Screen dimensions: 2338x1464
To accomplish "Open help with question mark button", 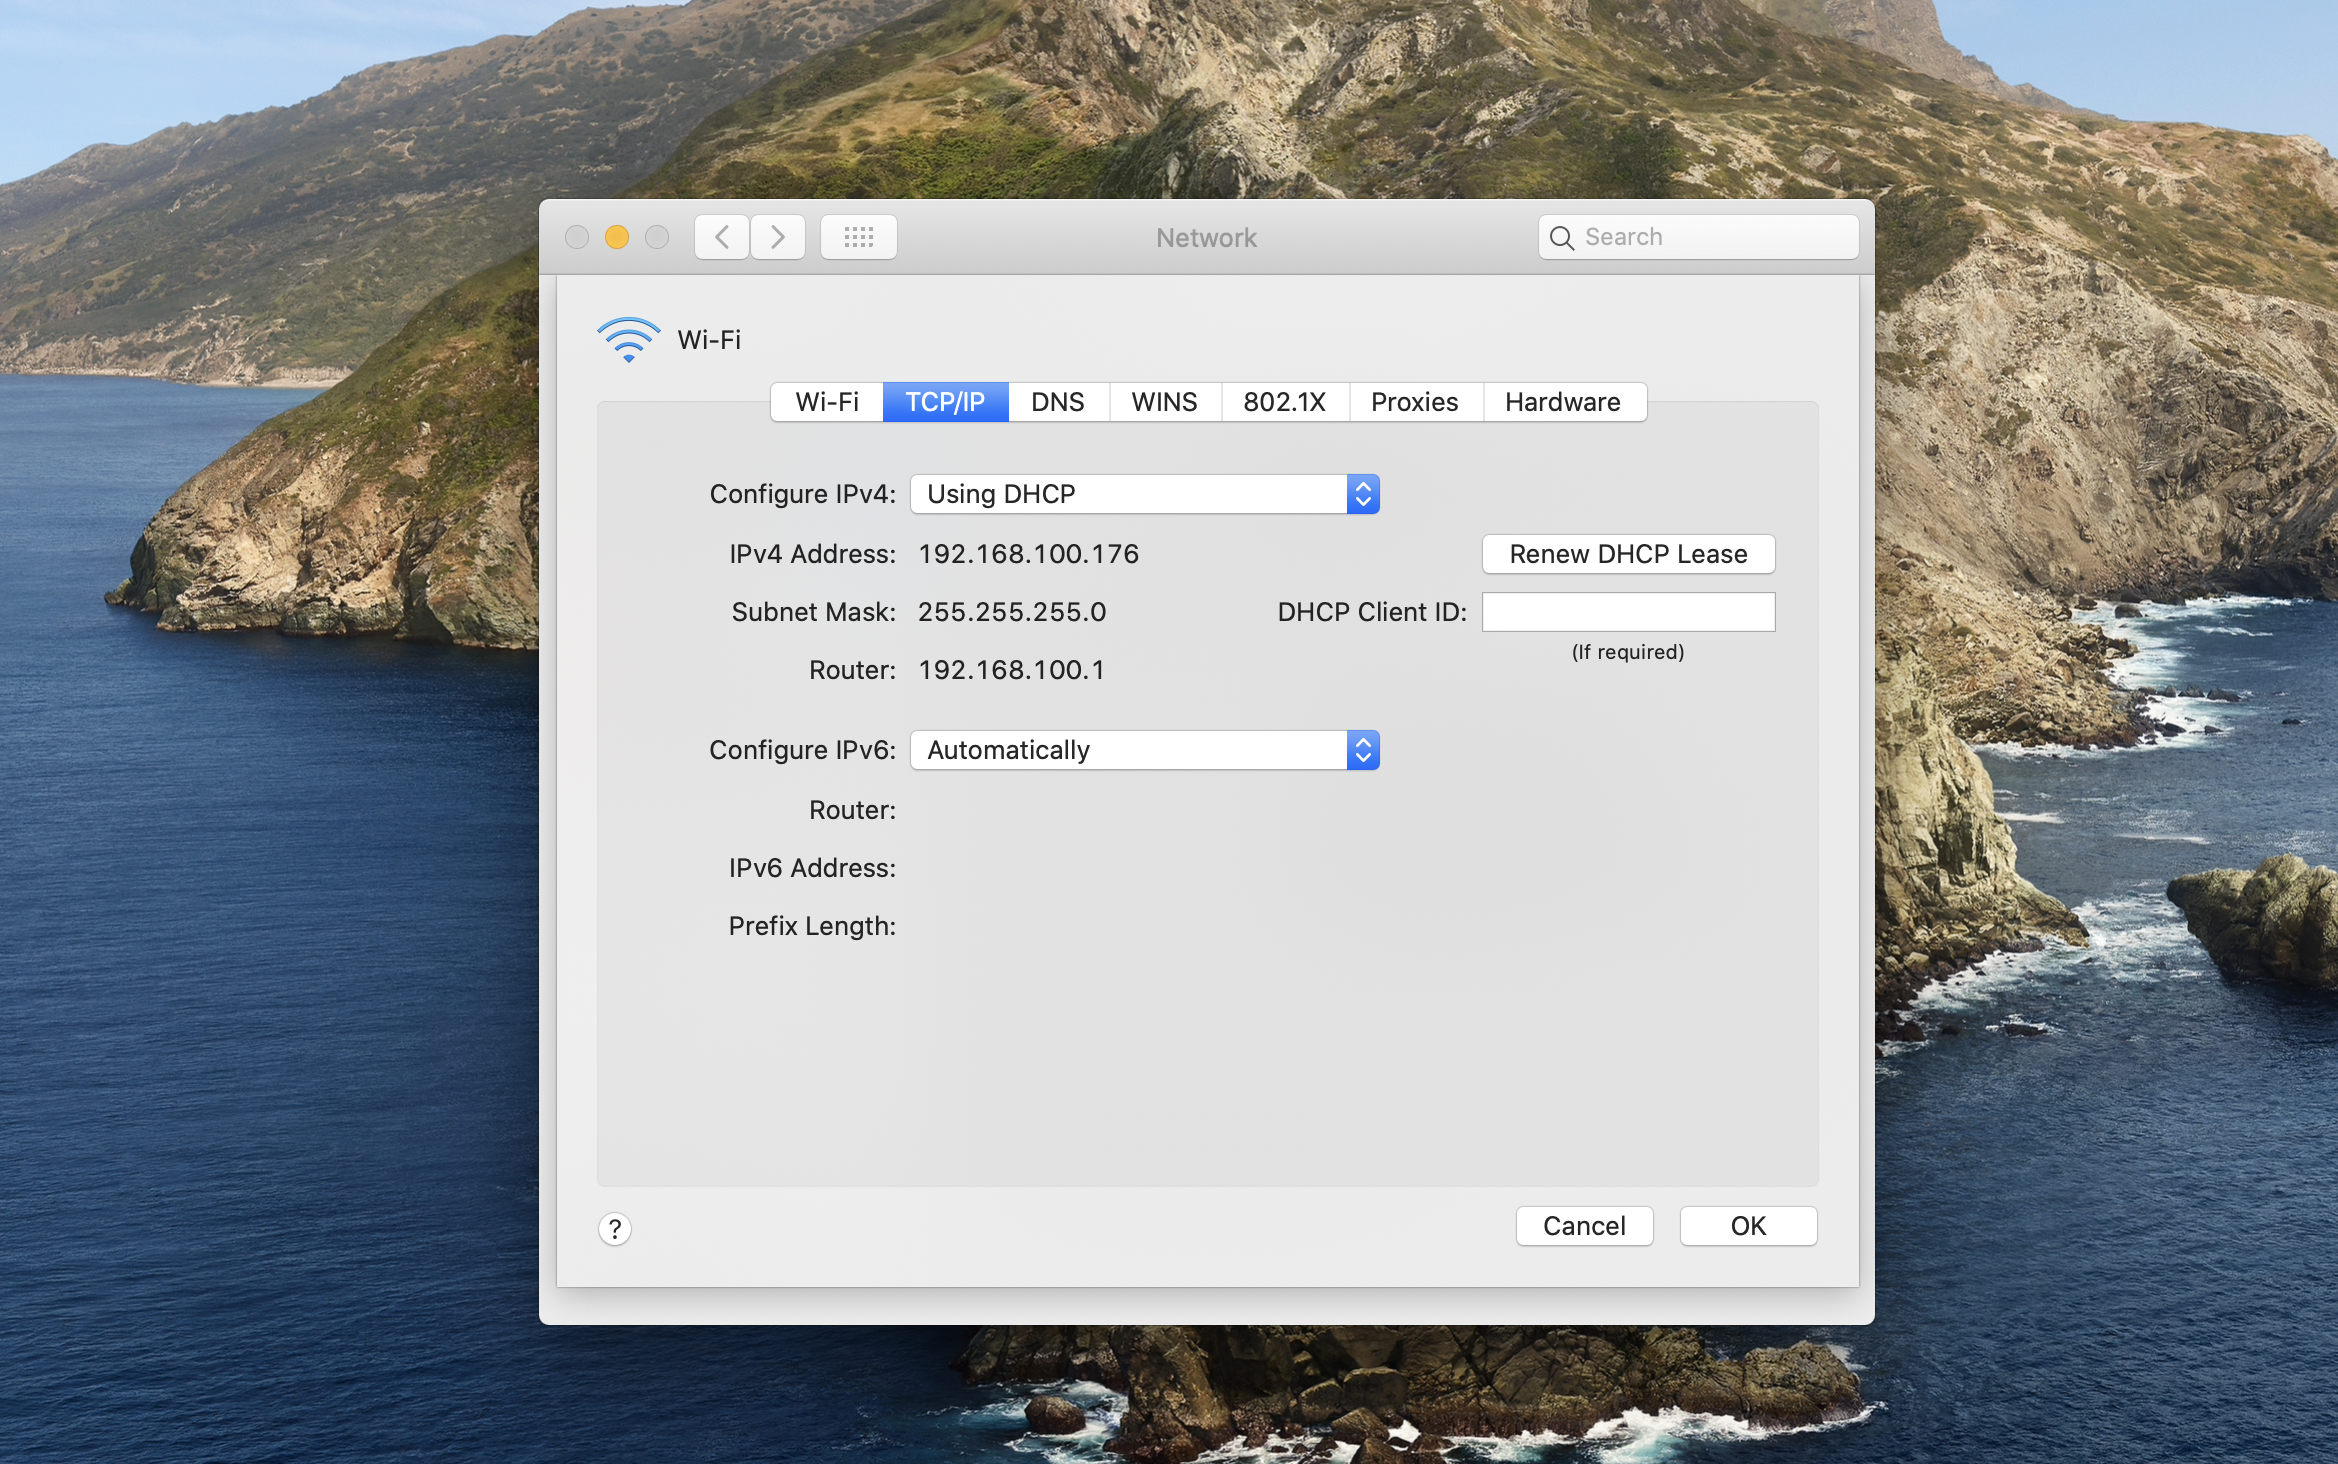I will coord(615,1228).
